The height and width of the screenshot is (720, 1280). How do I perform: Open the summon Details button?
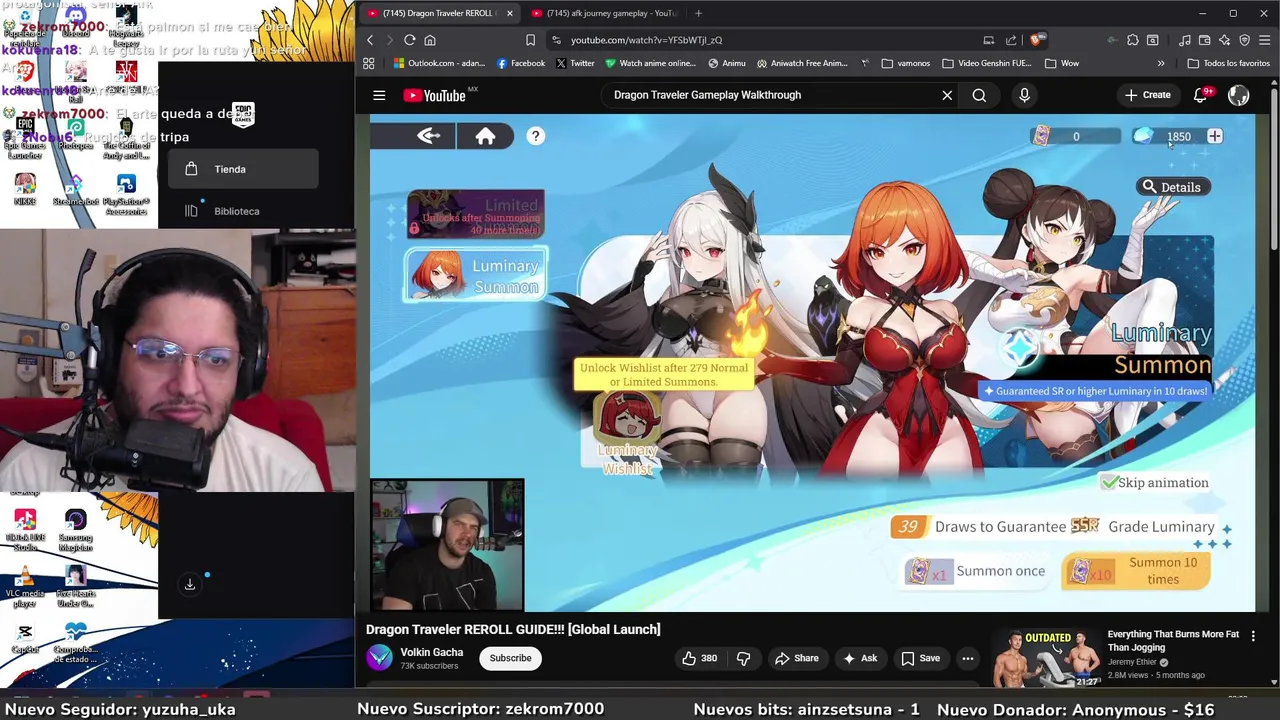(x=1171, y=187)
